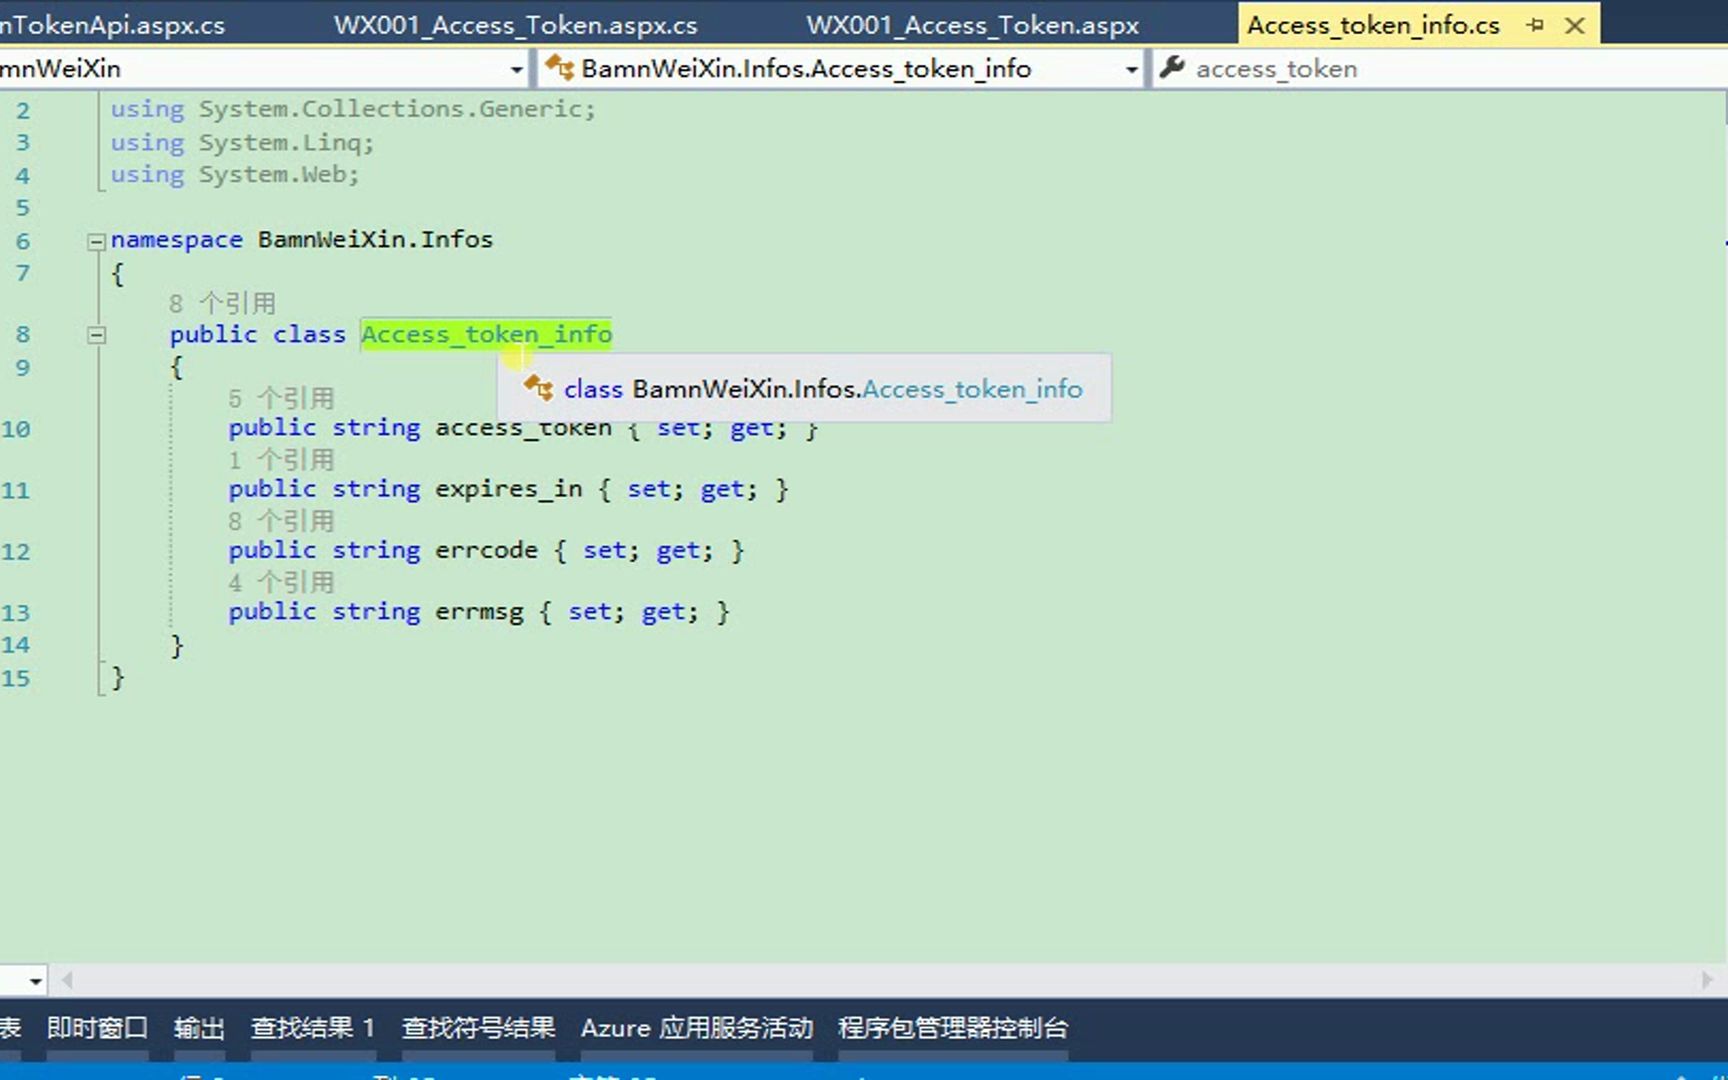Select the Access_token_info.cs tab

[1373, 25]
